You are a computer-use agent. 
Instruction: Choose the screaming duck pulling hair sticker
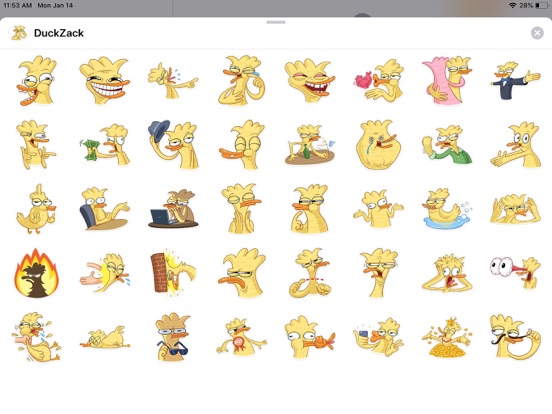tap(446, 273)
